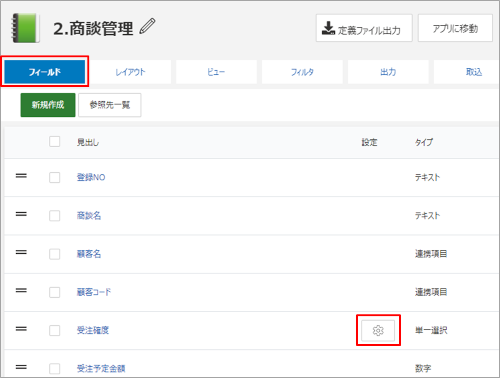500x378 pixels.
Task: Click the pencil edit icon beside 2.商談管理
Action: click(147, 26)
